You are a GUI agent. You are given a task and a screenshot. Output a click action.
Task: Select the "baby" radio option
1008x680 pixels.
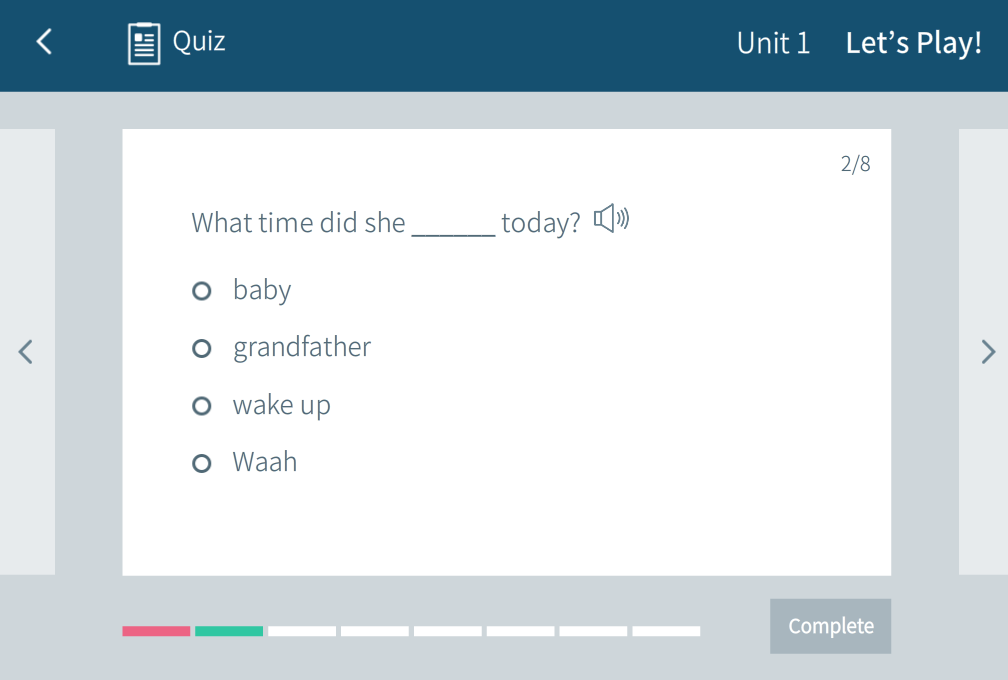202,291
